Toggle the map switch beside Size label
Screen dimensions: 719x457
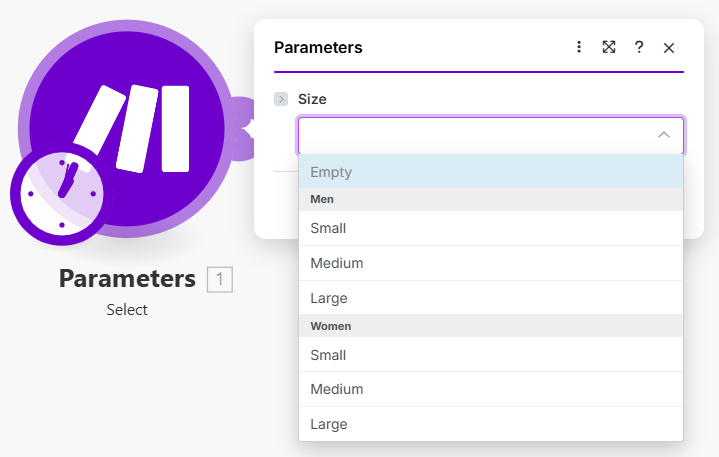281,99
